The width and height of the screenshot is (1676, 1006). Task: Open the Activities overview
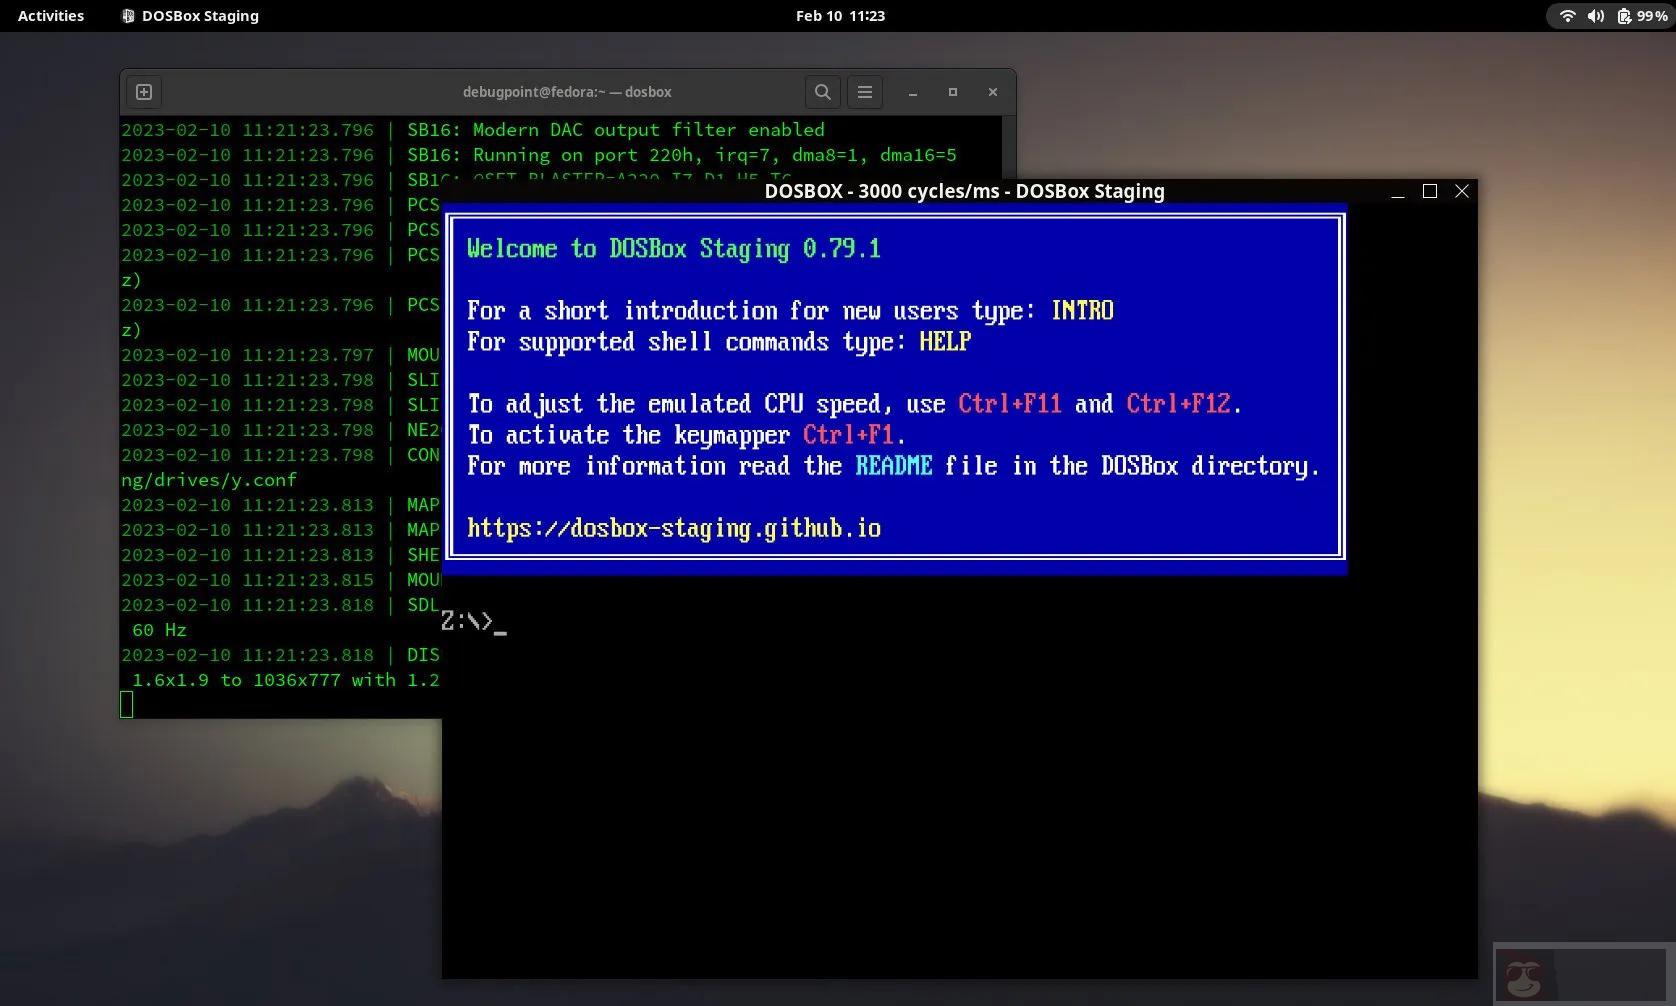(49, 15)
